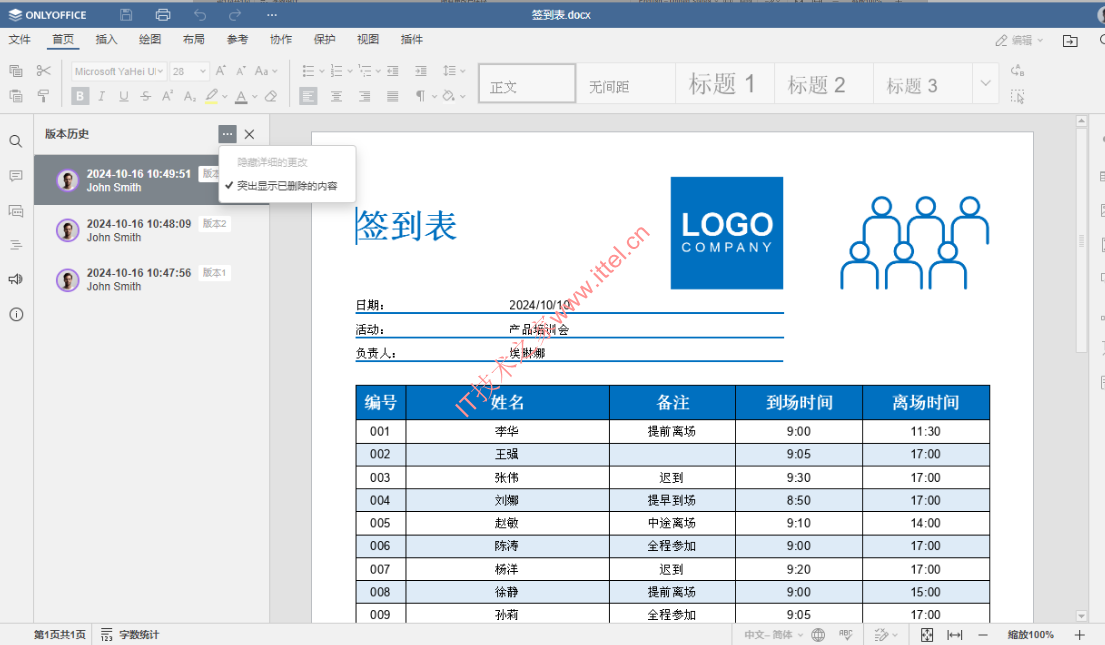The height and width of the screenshot is (645, 1105).
Task: Open the 编辑 mode dropdown button
Action: [1019, 40]
